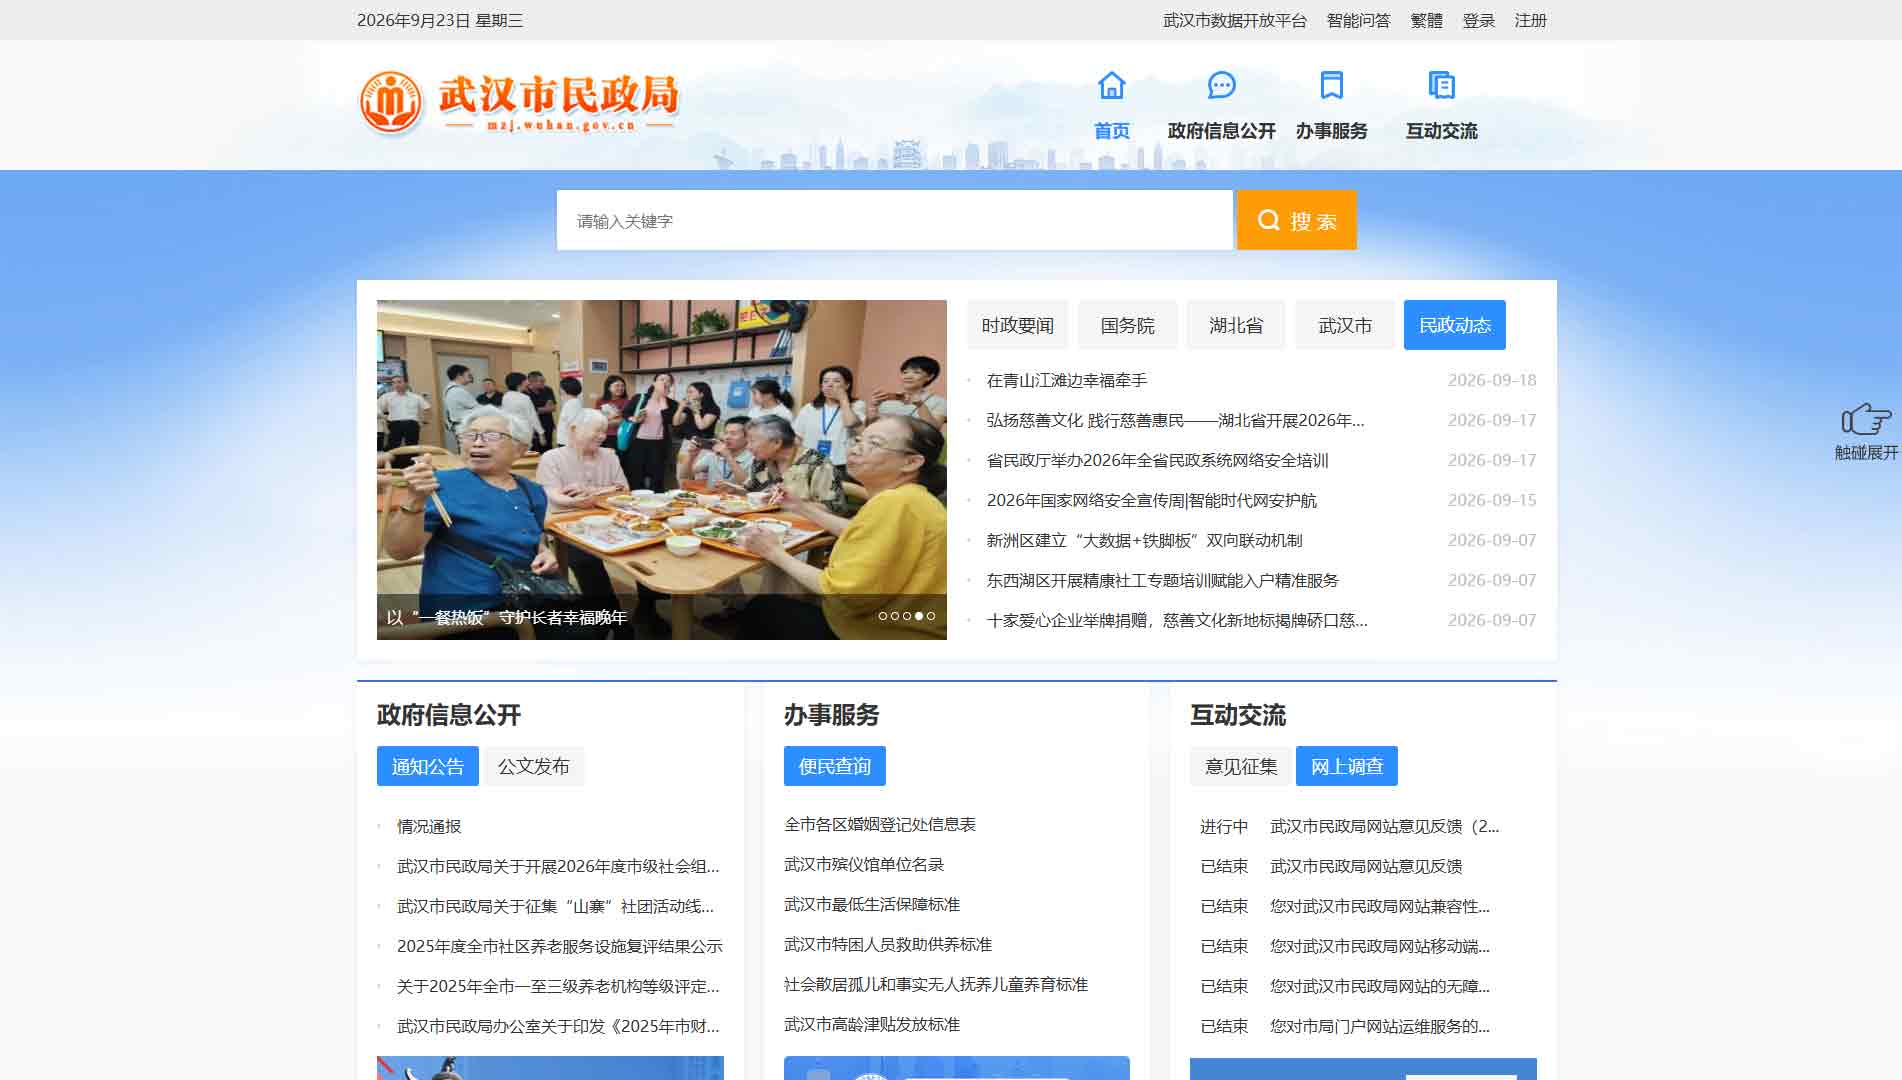Screen dimensions: 1902x1080
Task: Click the 触碰展开 pointing hand icon
Action: pos(1866,419)
